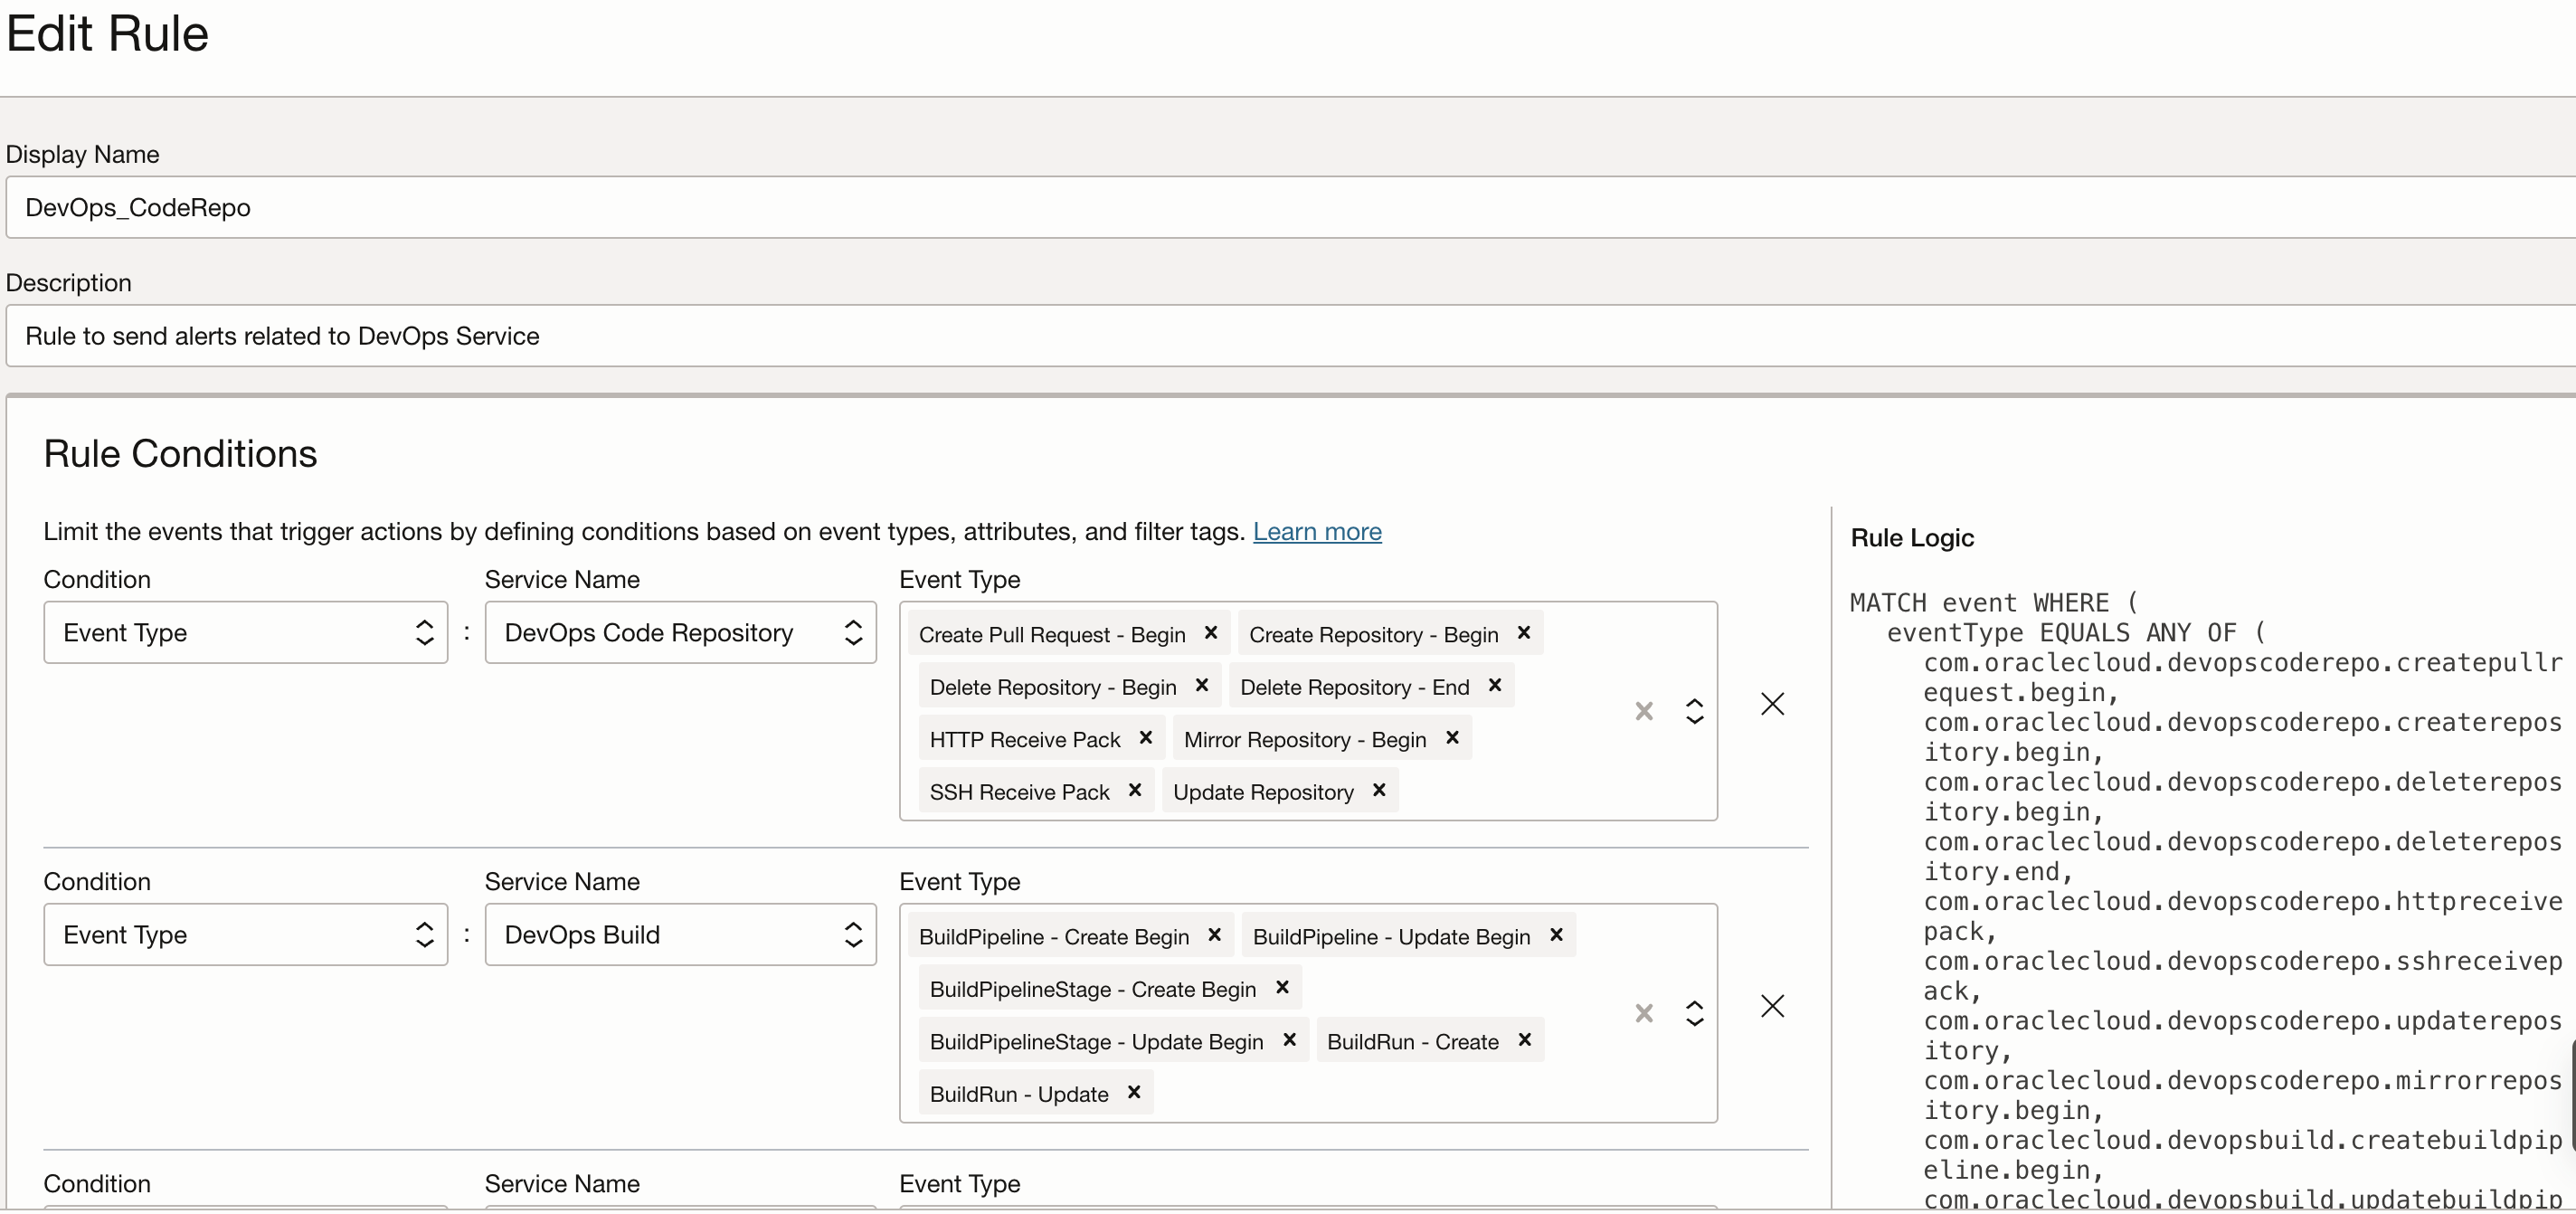Screen dimensions: 2576x1214
Task: Remove the BuildPipeline - Update Begin tag
Action: (1555, 935)
